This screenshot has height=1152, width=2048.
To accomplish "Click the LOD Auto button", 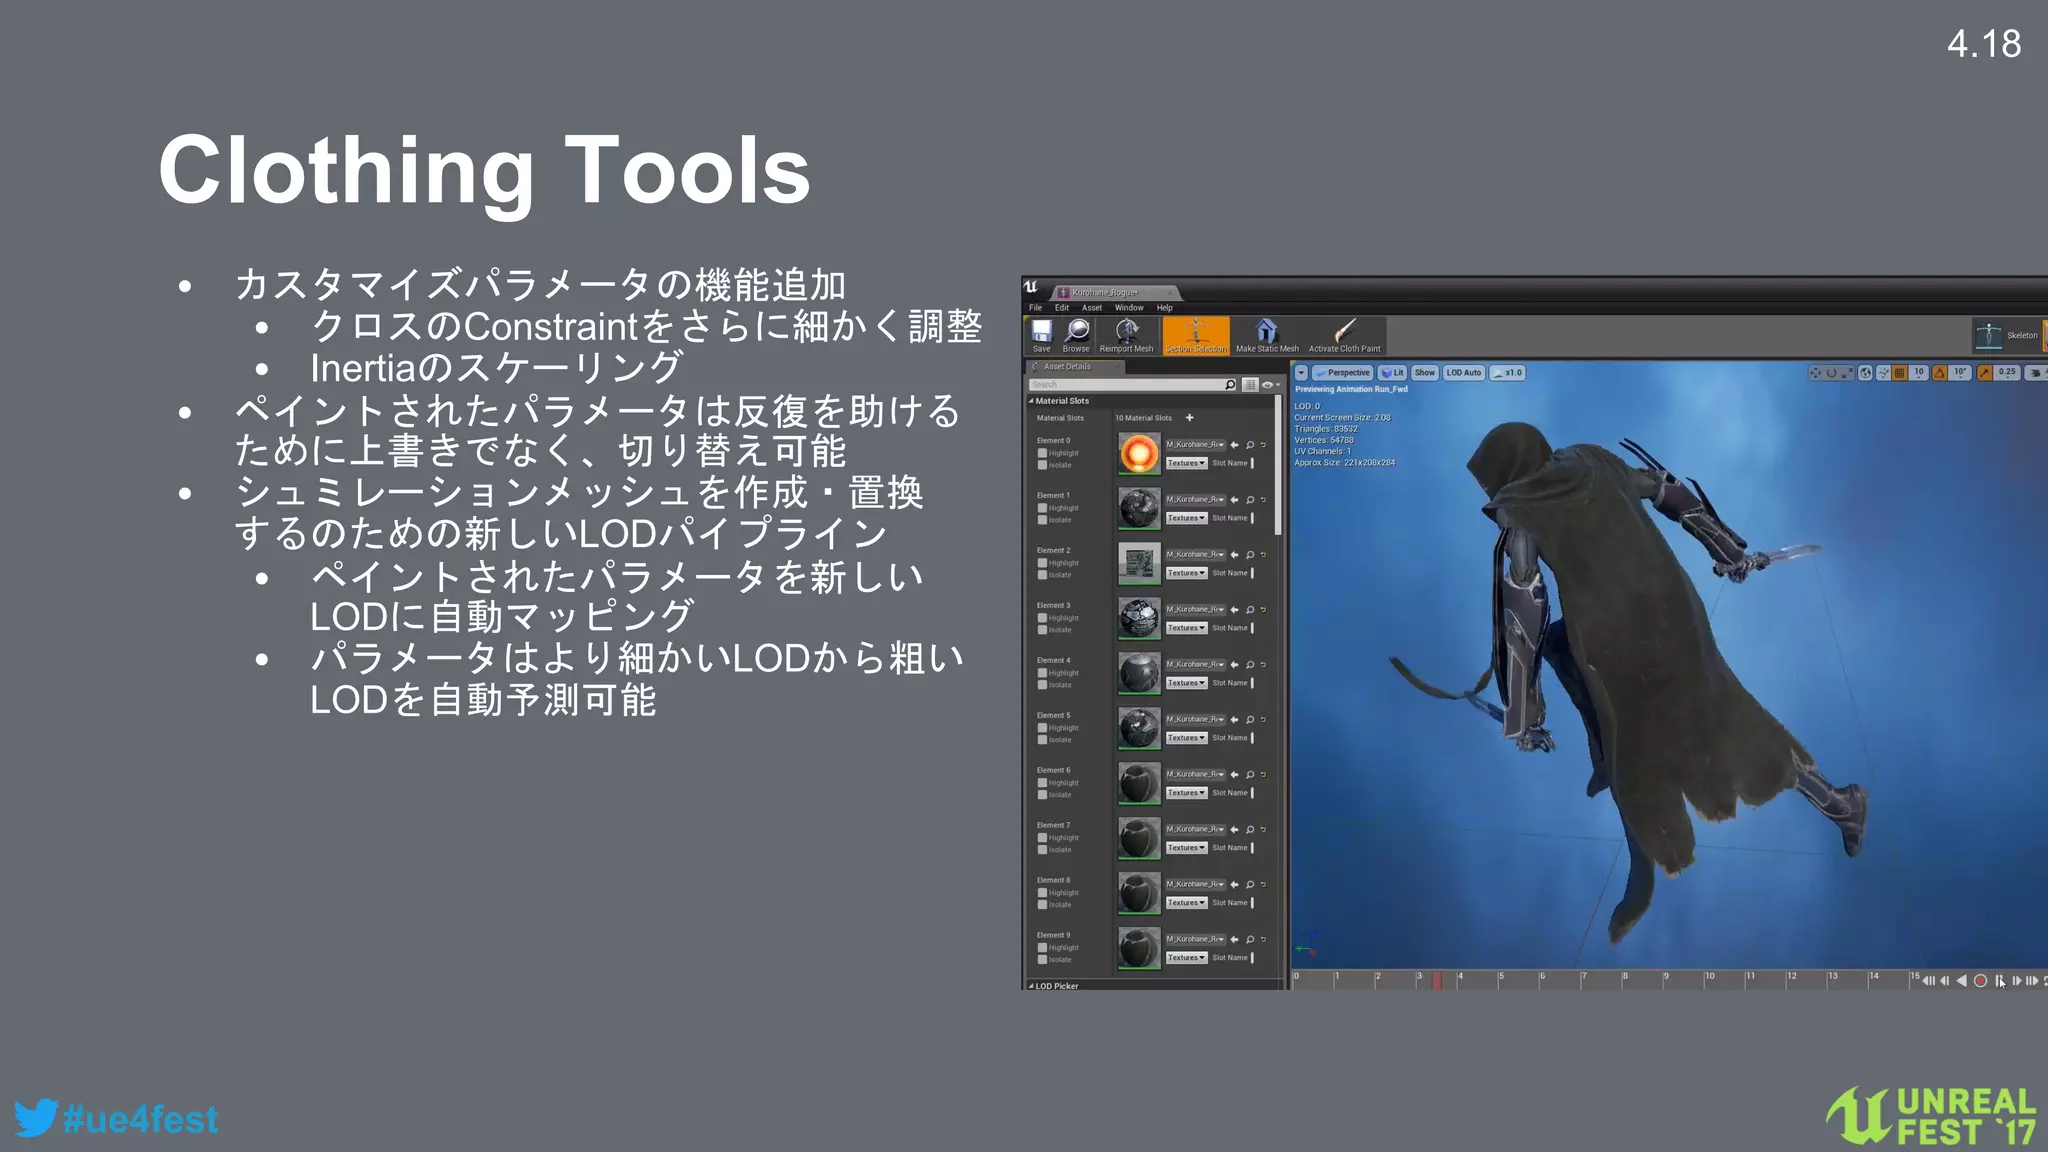I will (x=1463, y=373).
